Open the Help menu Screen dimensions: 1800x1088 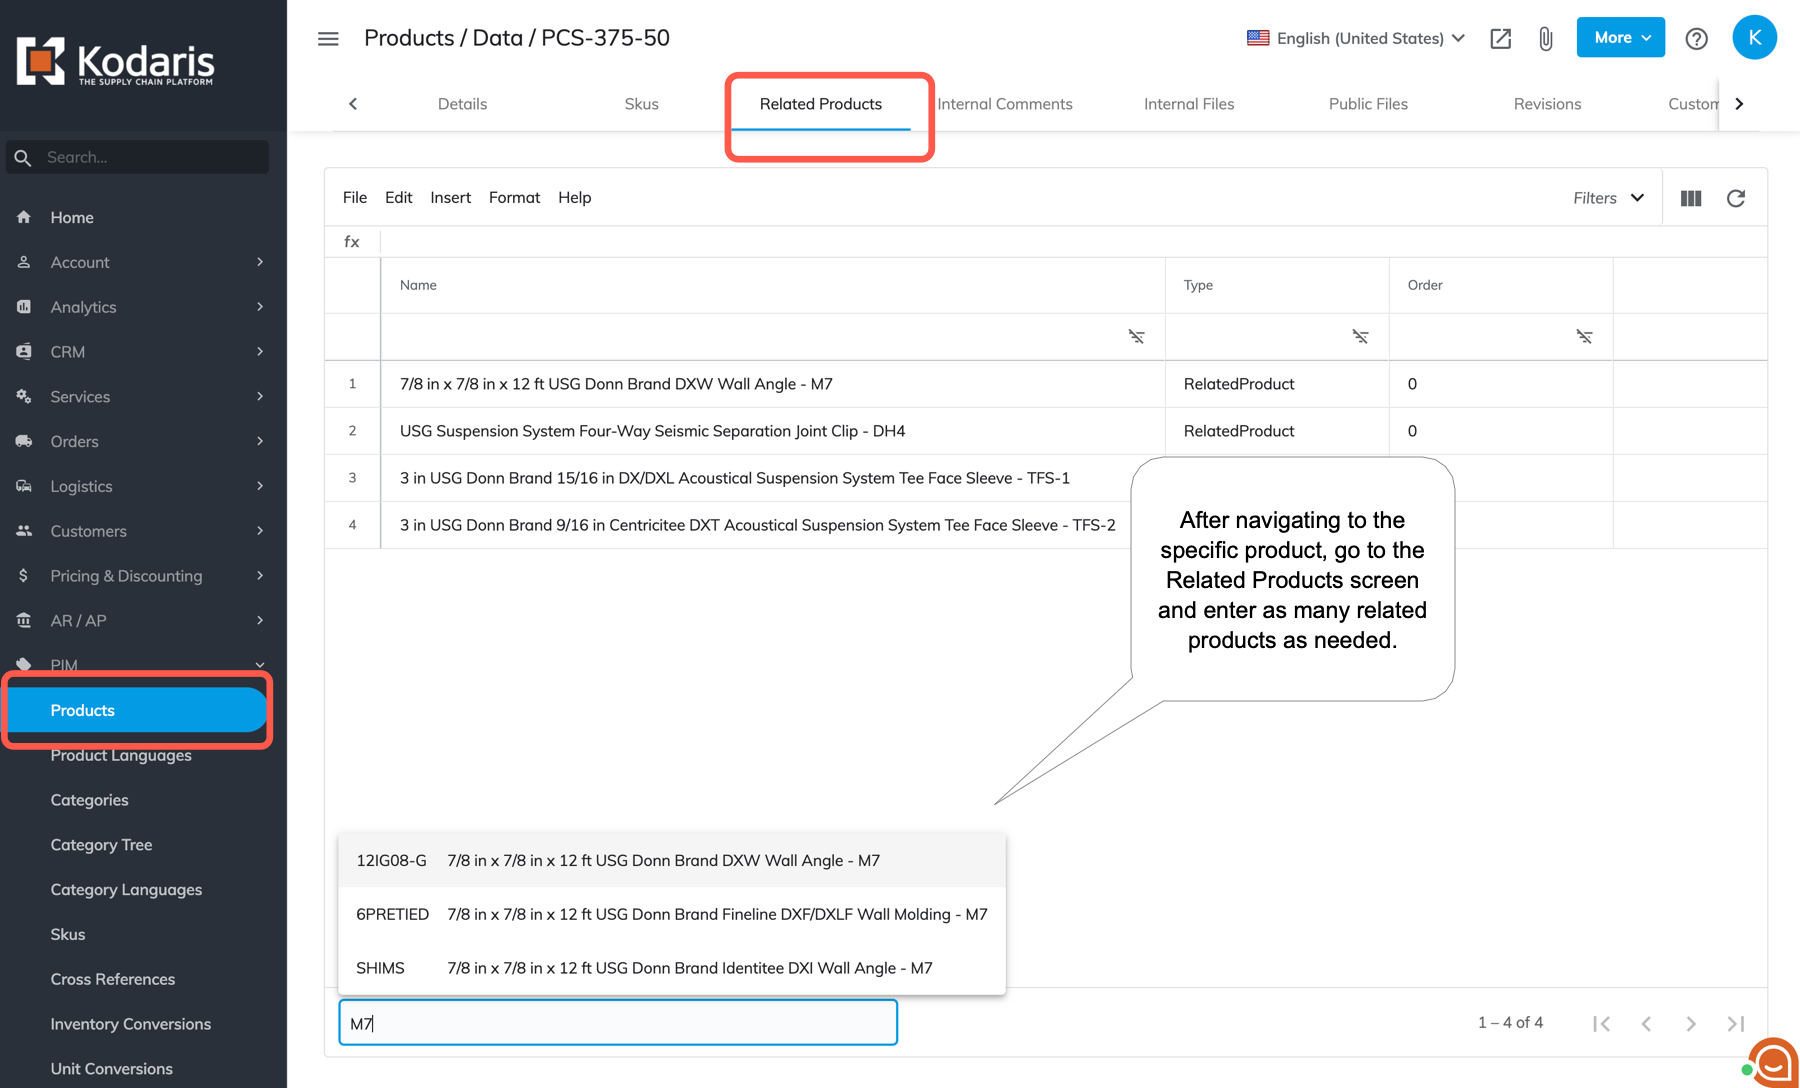(x=574, y=198)
